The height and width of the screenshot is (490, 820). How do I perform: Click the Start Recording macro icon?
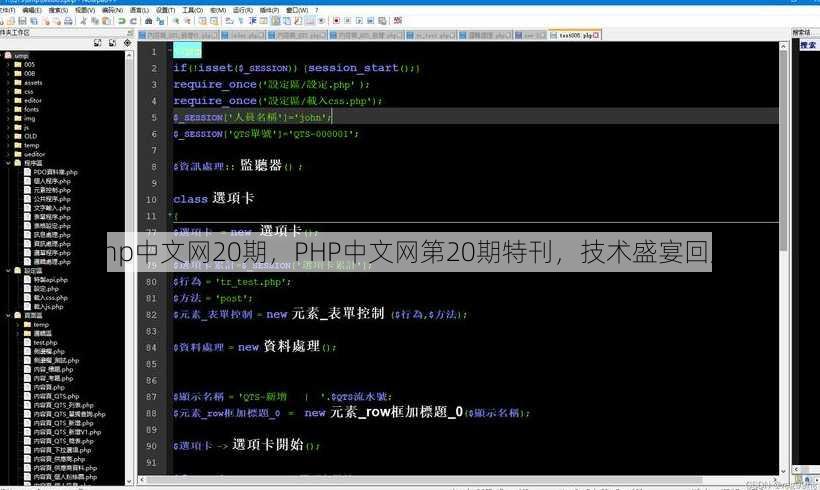(336, 21)
